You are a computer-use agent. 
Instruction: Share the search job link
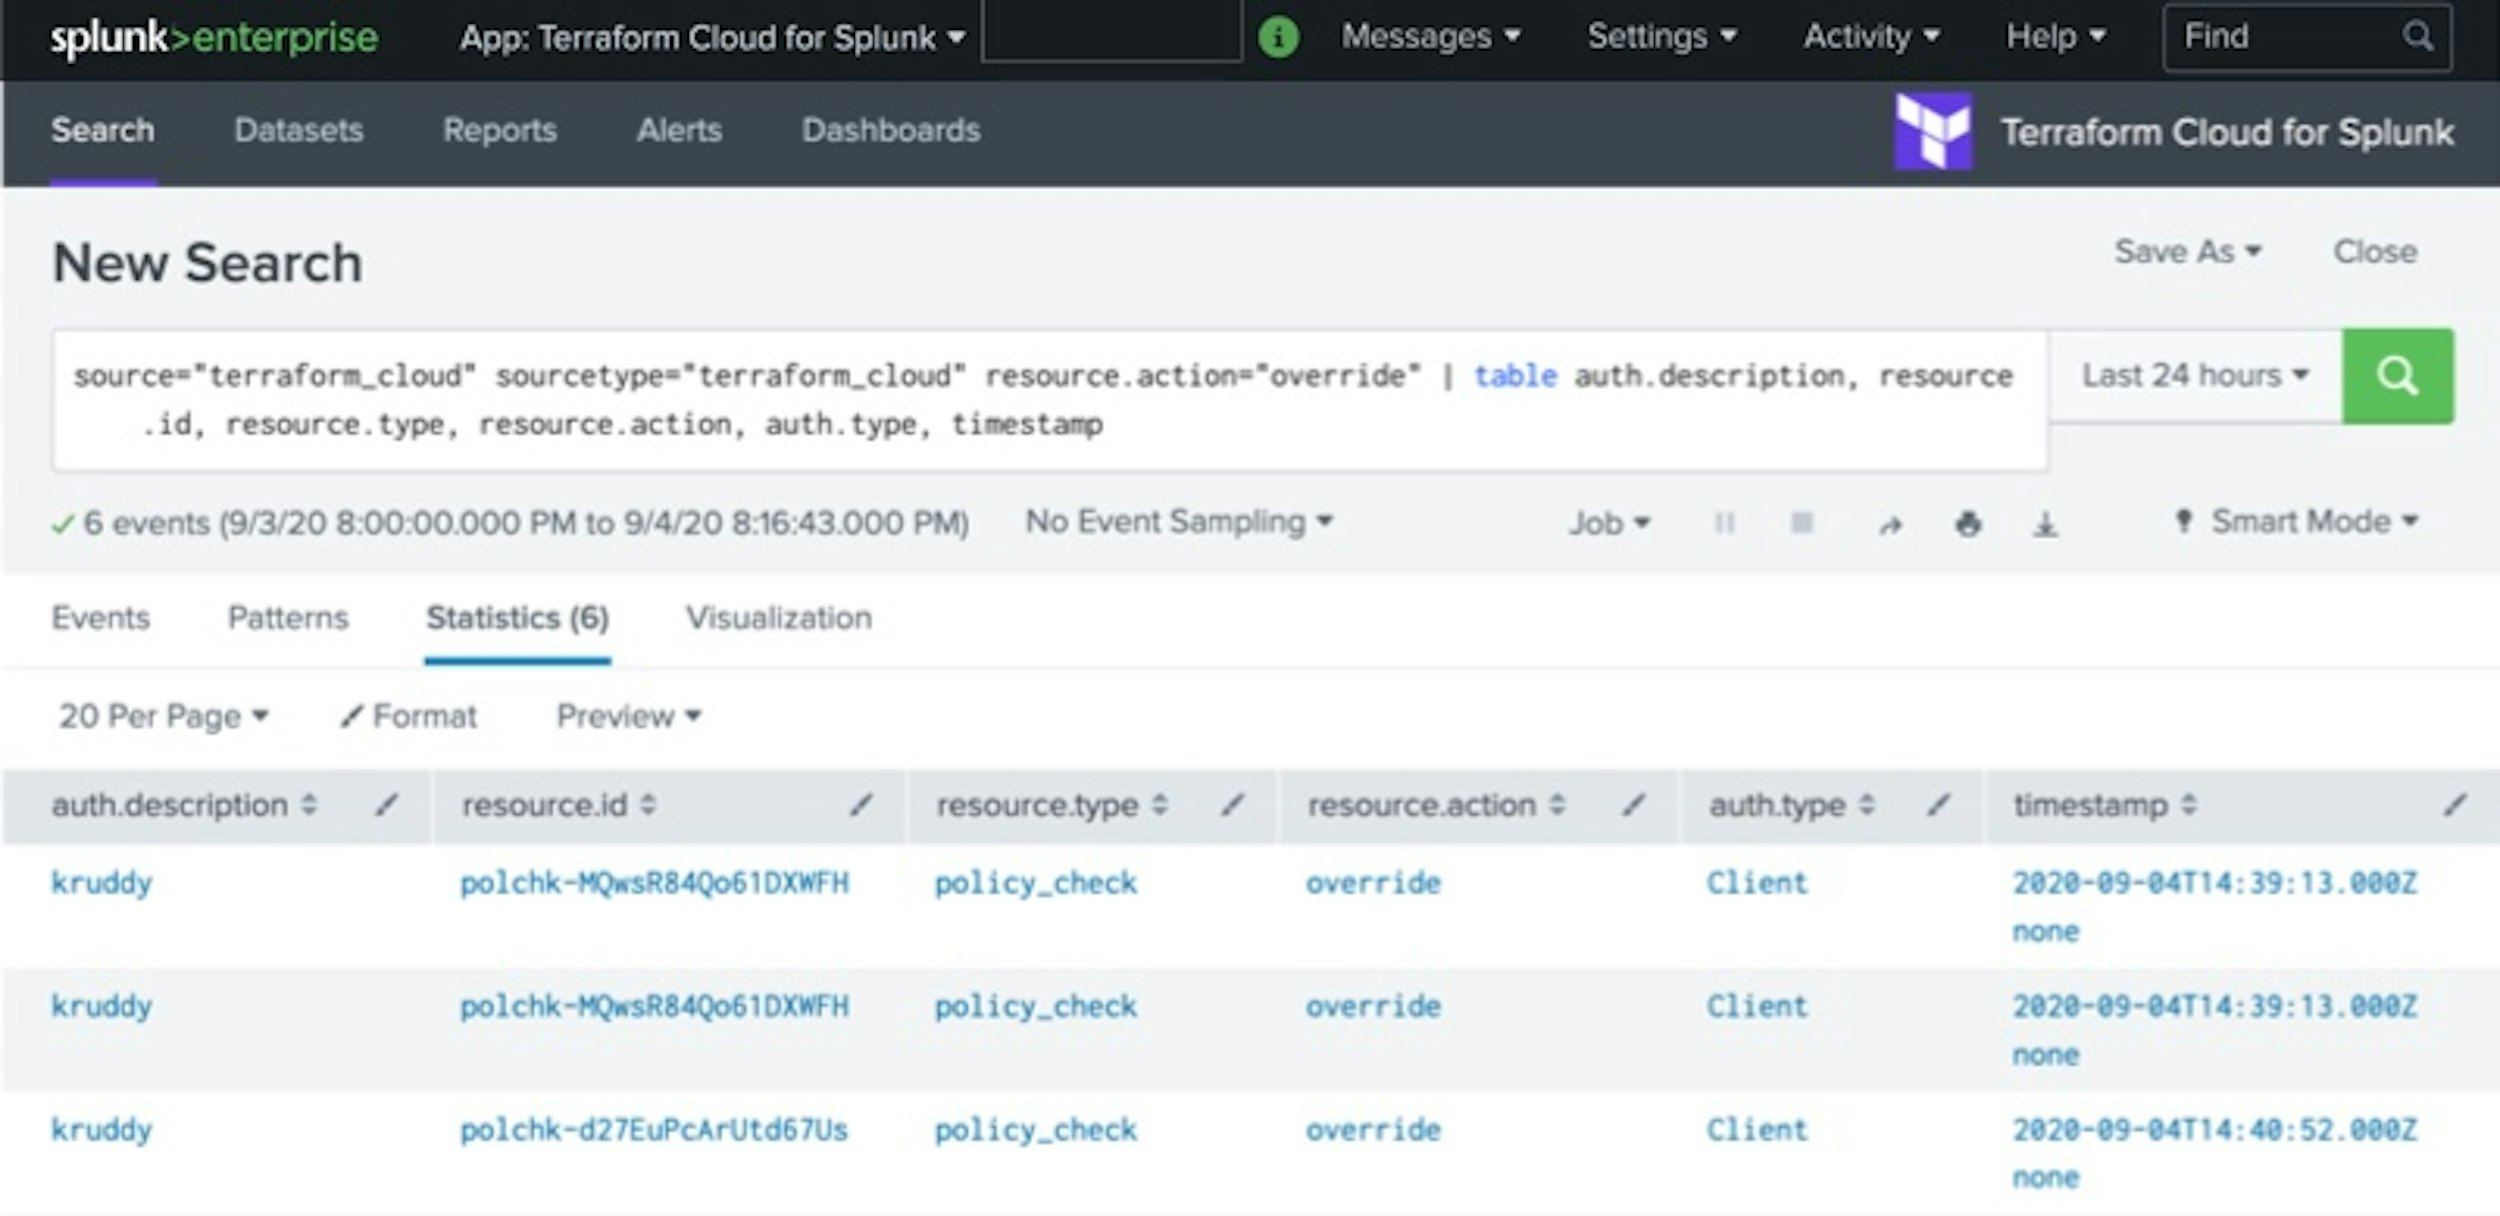tap(1890, 522)
